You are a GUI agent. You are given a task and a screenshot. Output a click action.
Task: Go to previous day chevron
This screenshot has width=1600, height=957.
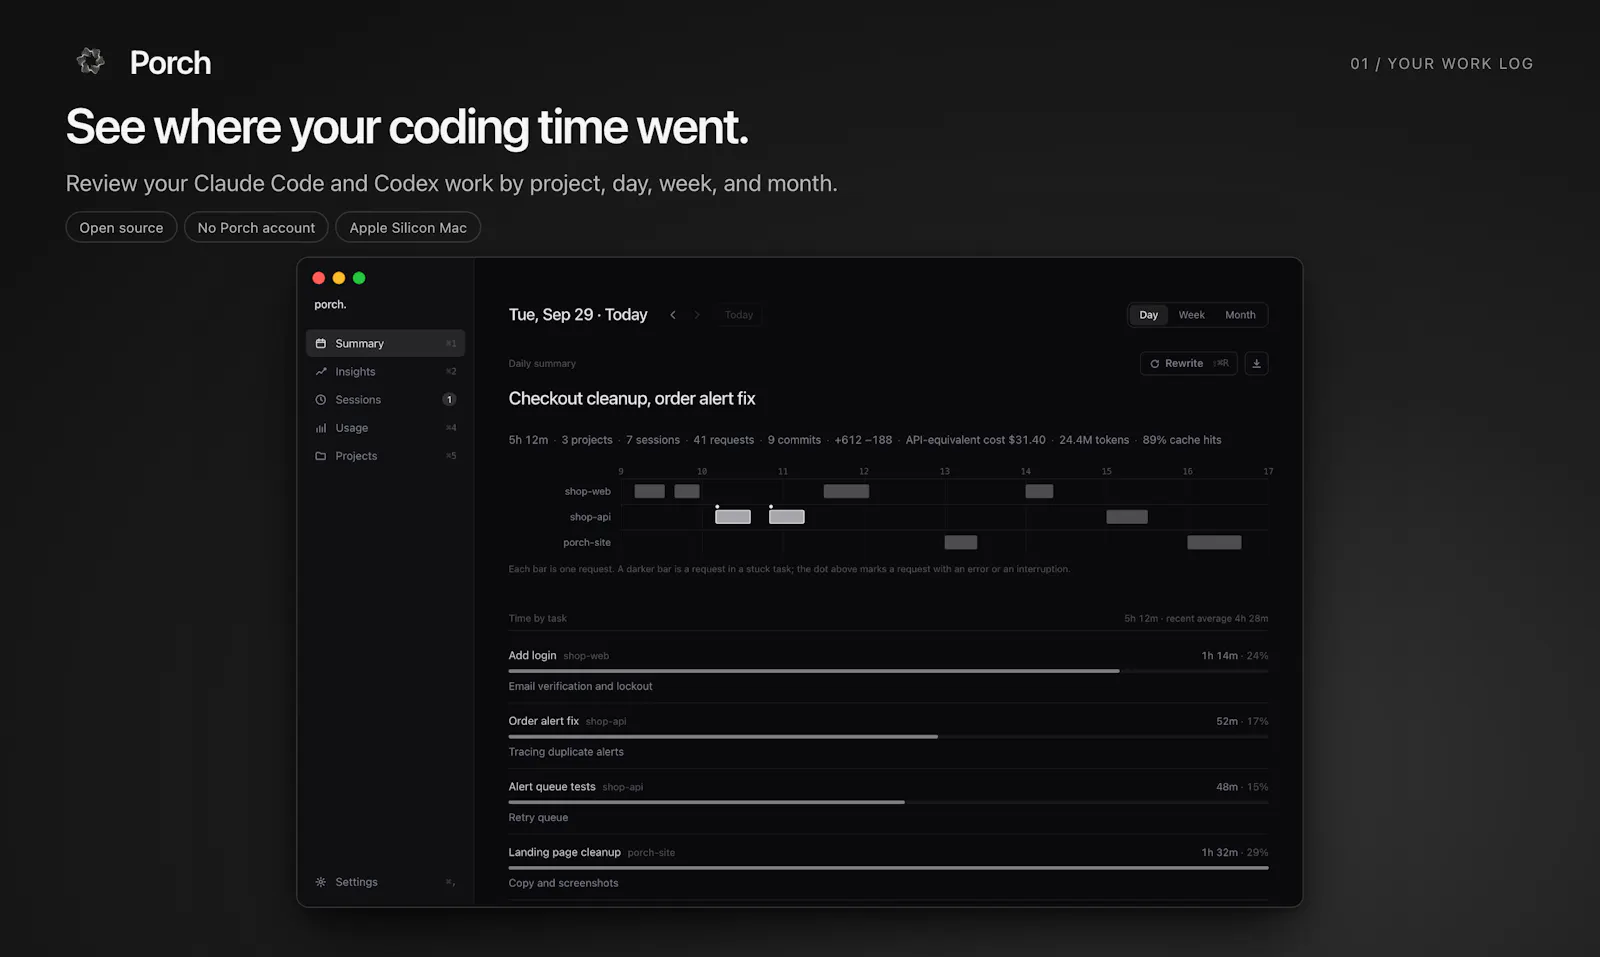tap(673, 315)
